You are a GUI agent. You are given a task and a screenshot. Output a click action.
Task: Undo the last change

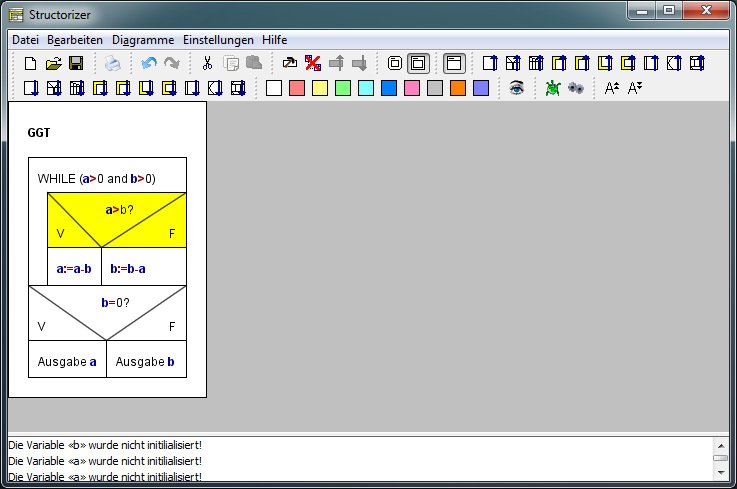149,63
